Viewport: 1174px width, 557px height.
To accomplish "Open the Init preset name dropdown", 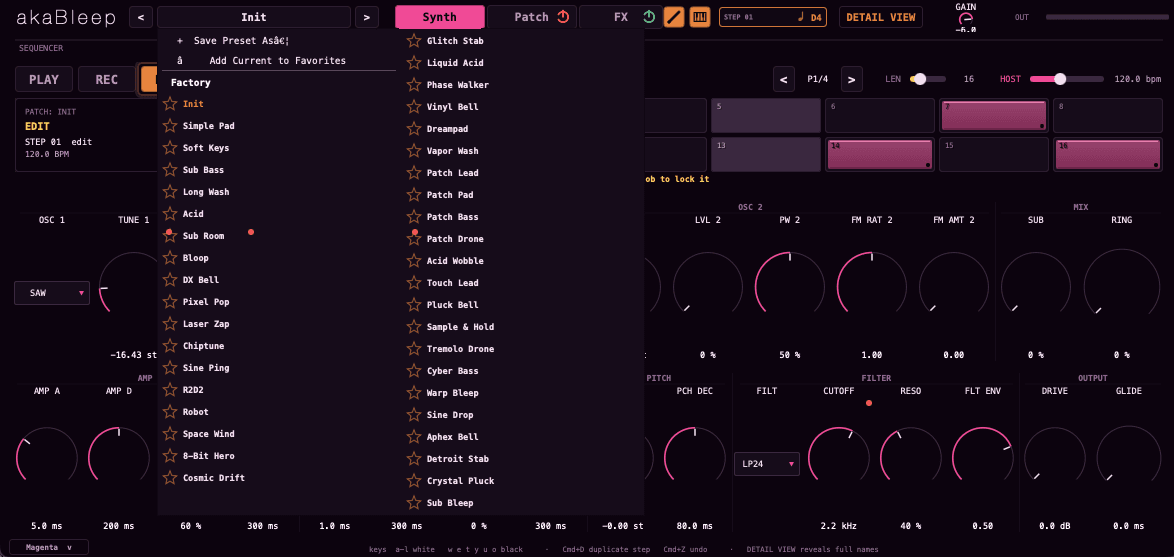I will (254, 16).
